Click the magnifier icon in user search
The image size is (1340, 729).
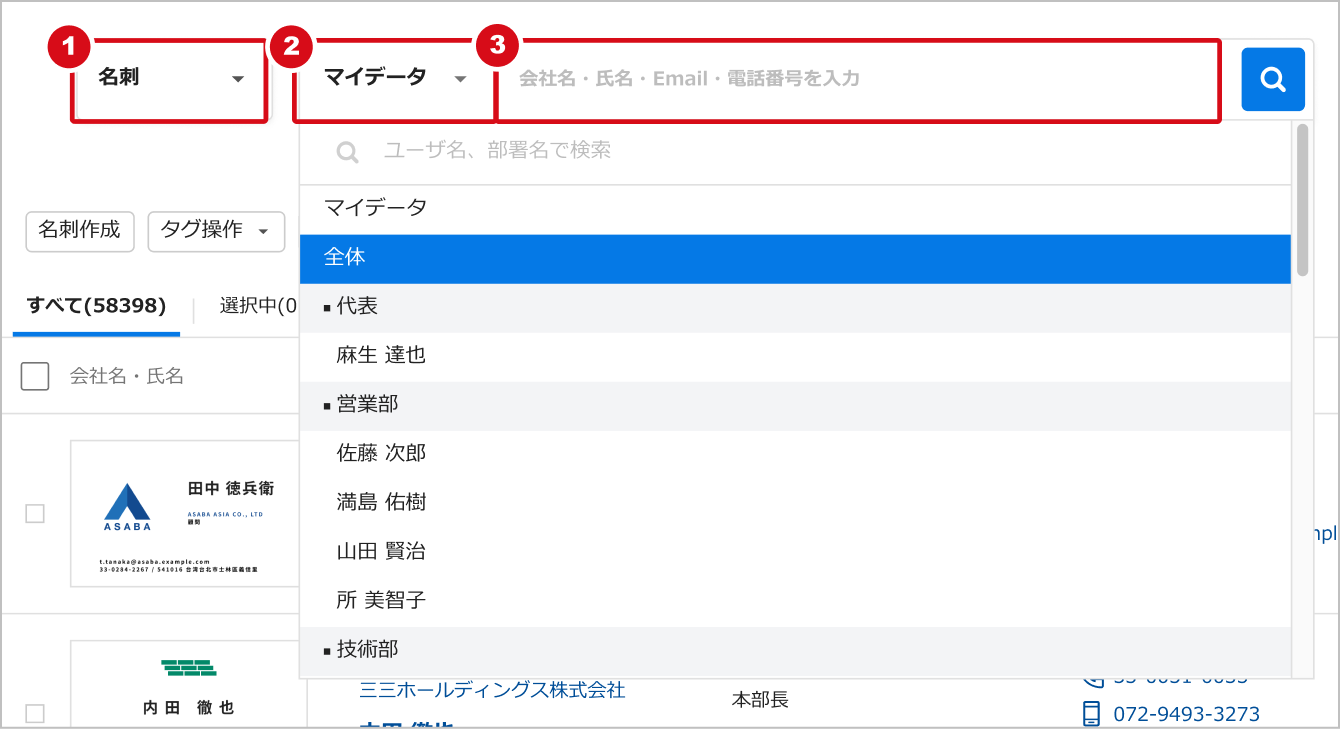(347, 152)
